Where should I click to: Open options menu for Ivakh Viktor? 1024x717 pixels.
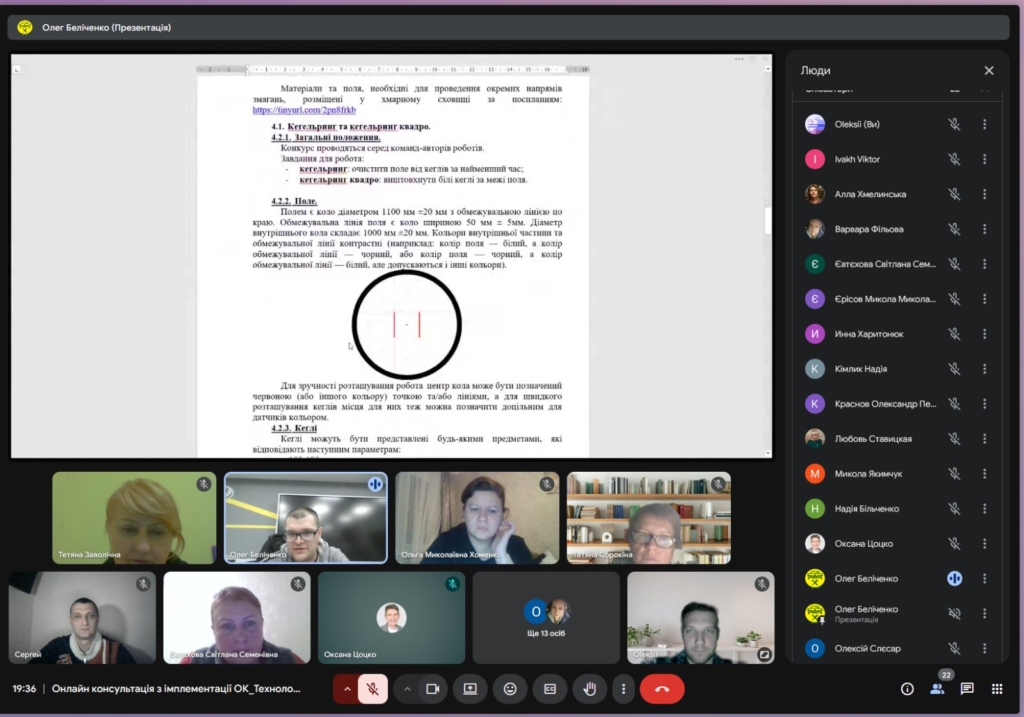[984, 159]
